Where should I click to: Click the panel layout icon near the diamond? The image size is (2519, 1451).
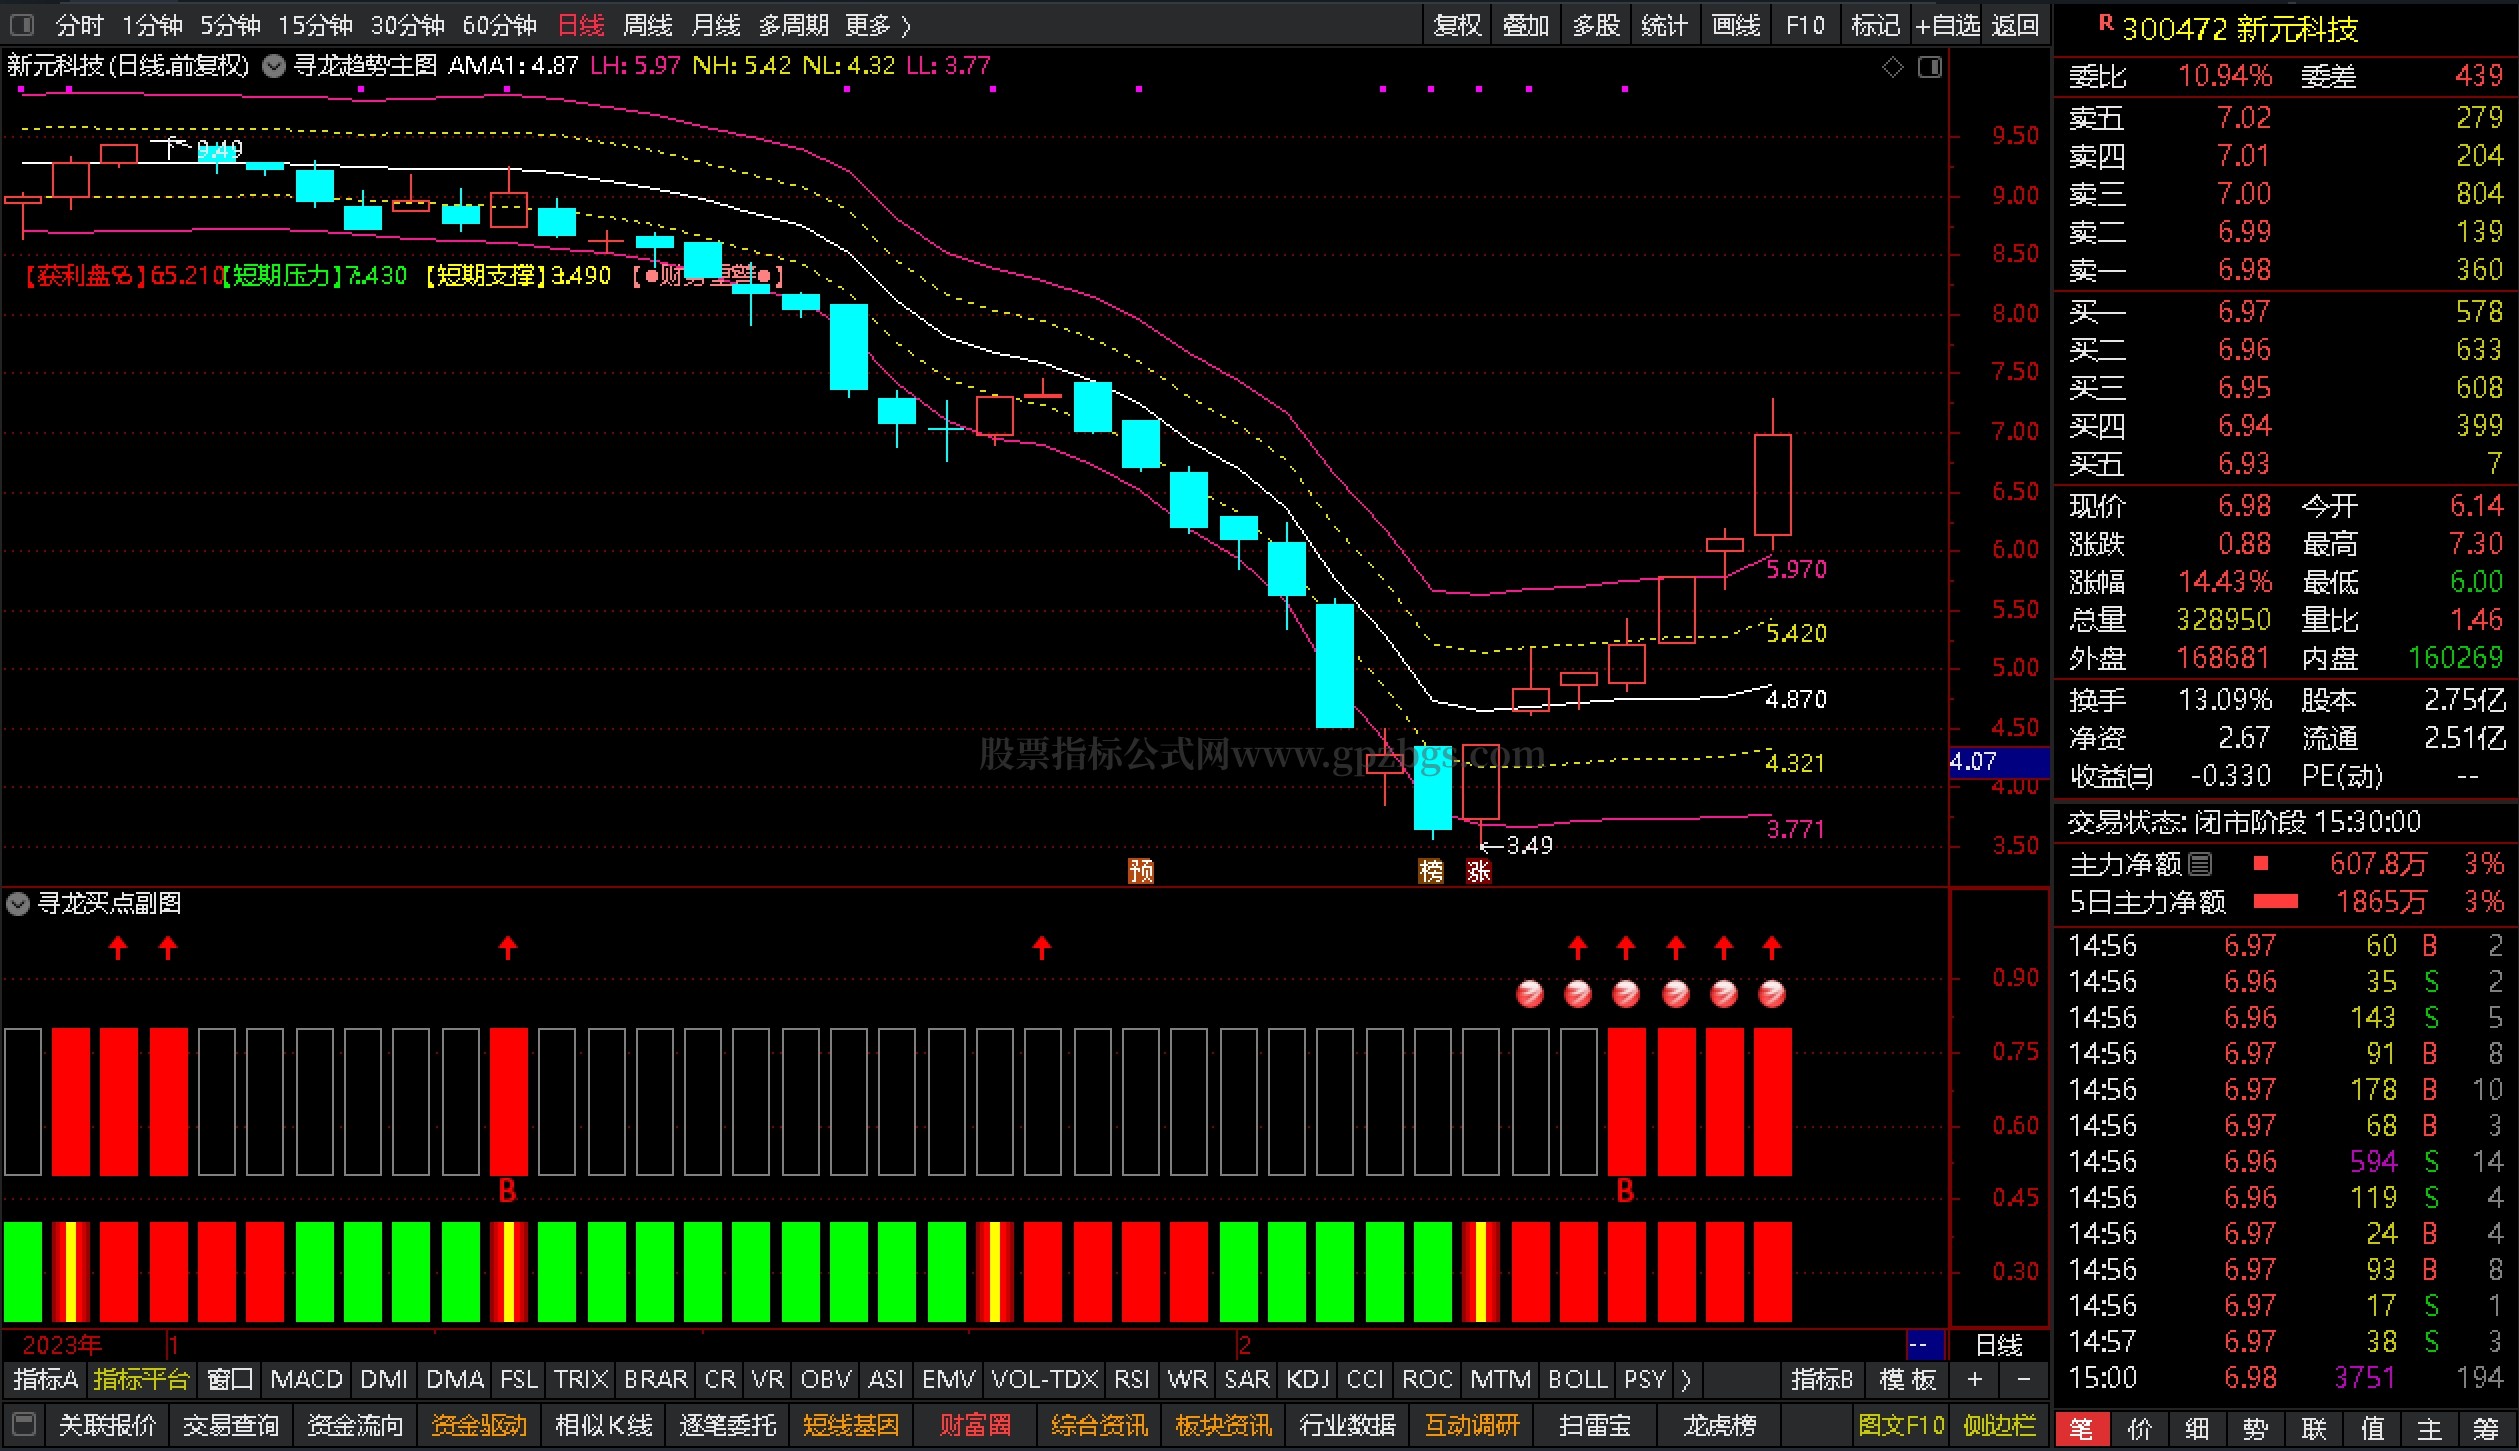click(x=1930, y=67)
